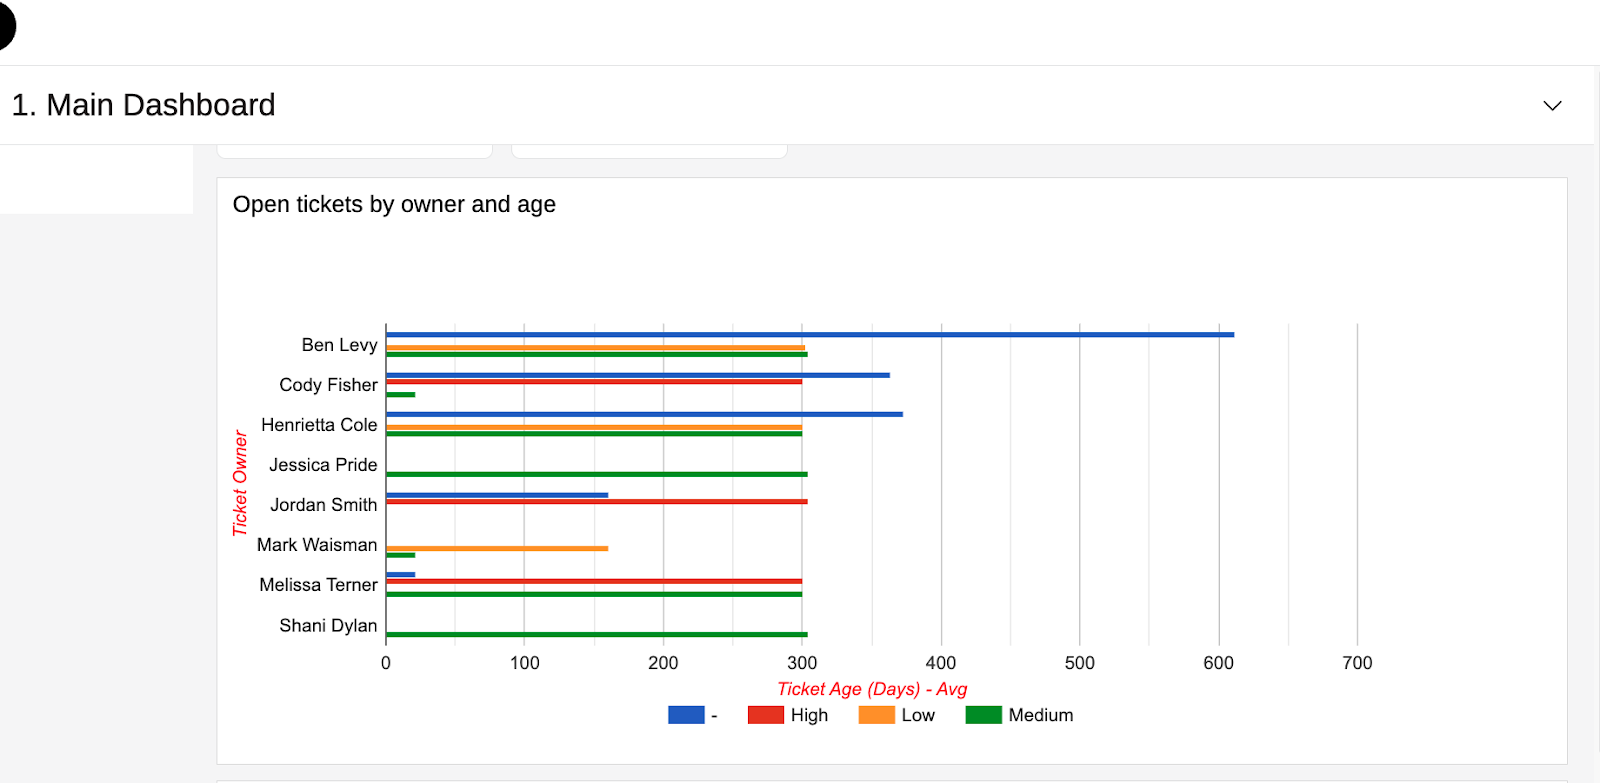Click the 'Melissa Terner' axis label
The height and width of the screenshot is (783, 1600).
tap(319, 585)
